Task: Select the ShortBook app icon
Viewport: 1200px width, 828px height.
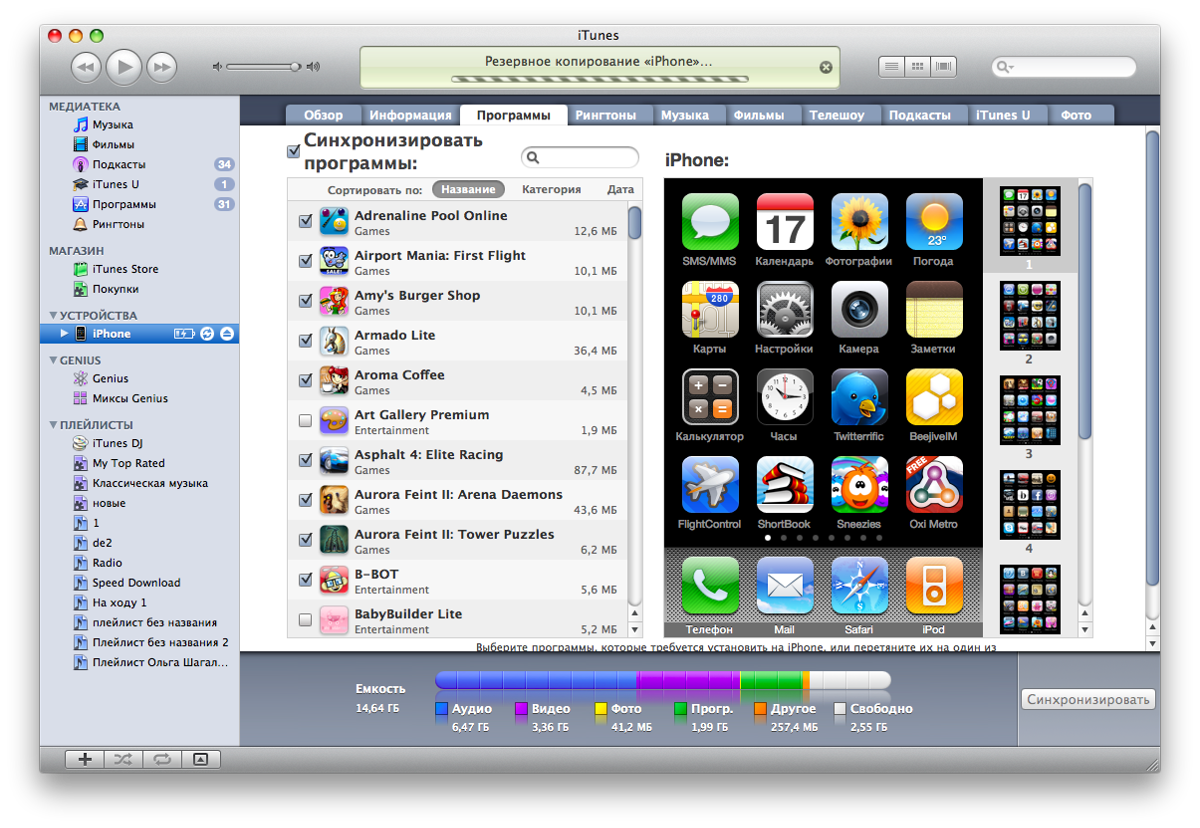Action: point(785,485)
